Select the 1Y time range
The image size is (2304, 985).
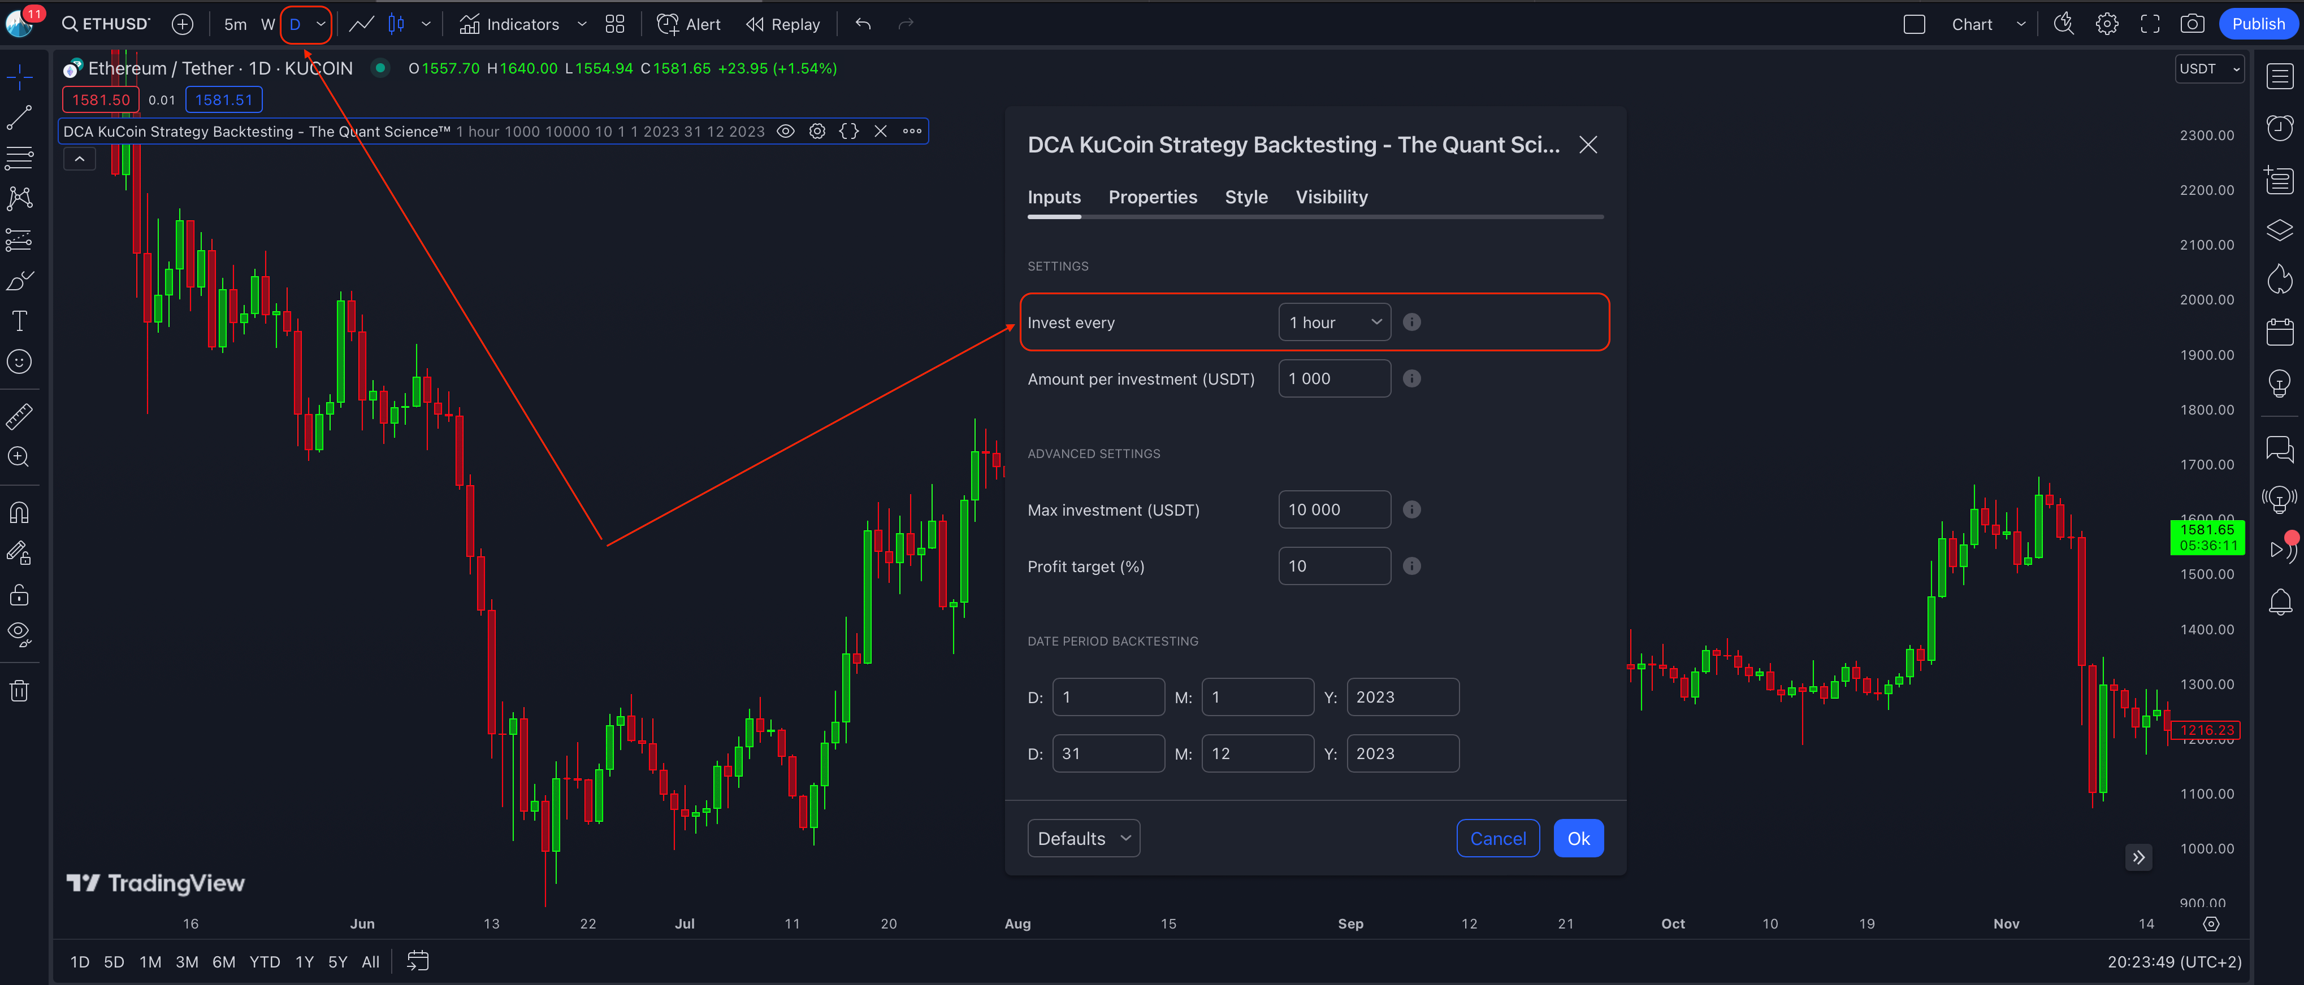point(304,962)
